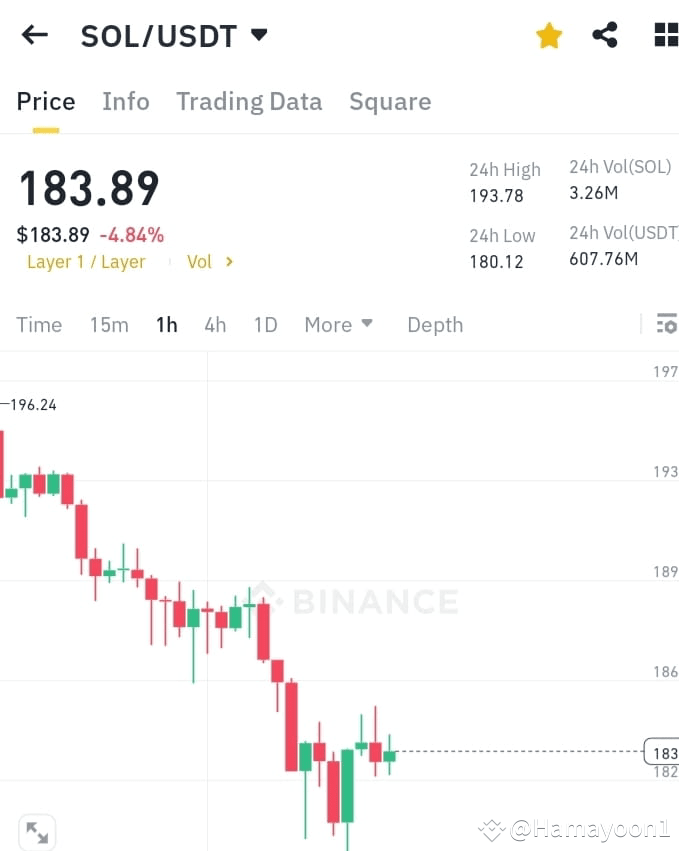Select the 15m timeframe

coord(109,324)
